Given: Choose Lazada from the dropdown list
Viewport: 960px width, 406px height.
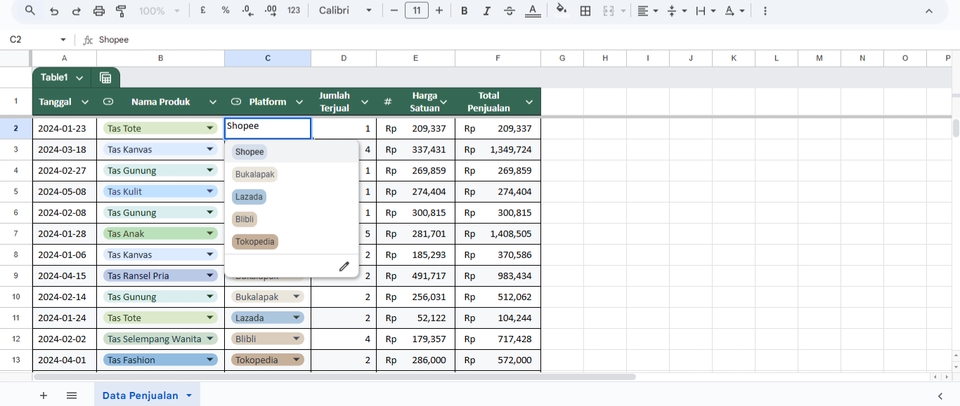Looking at the screenshot, I should click(249, 197).
